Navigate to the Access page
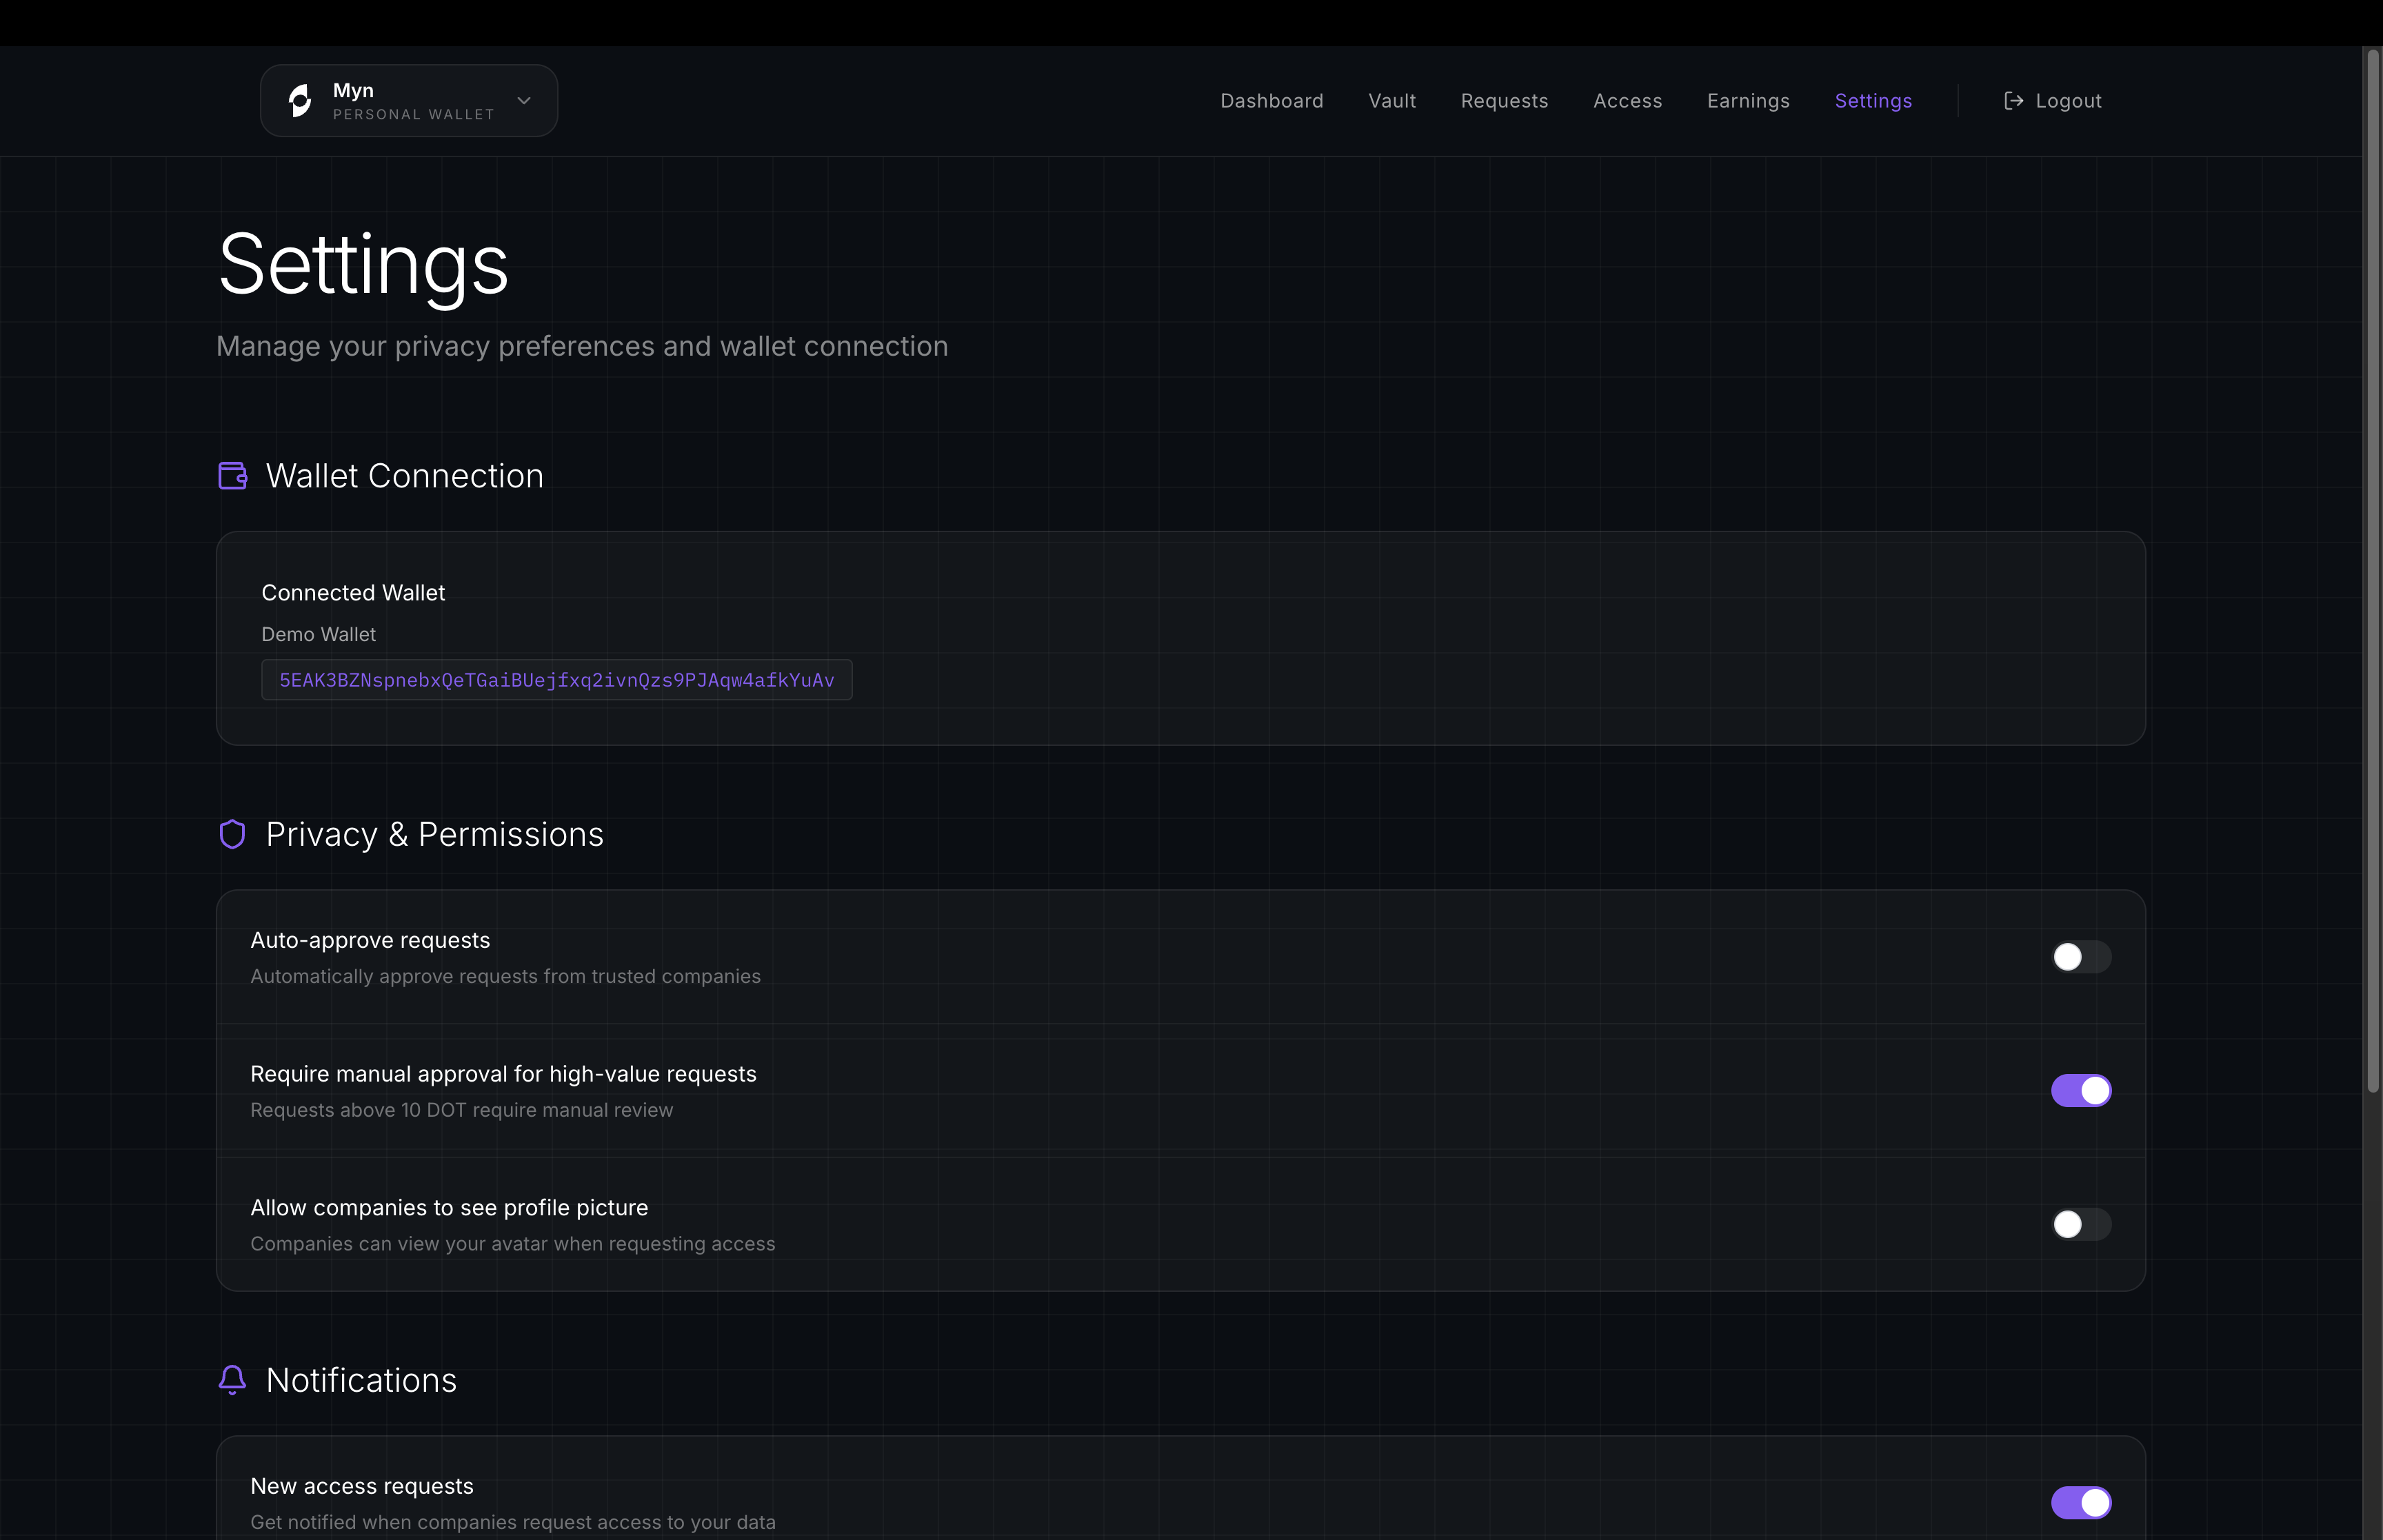 (x=1627, y=101)
